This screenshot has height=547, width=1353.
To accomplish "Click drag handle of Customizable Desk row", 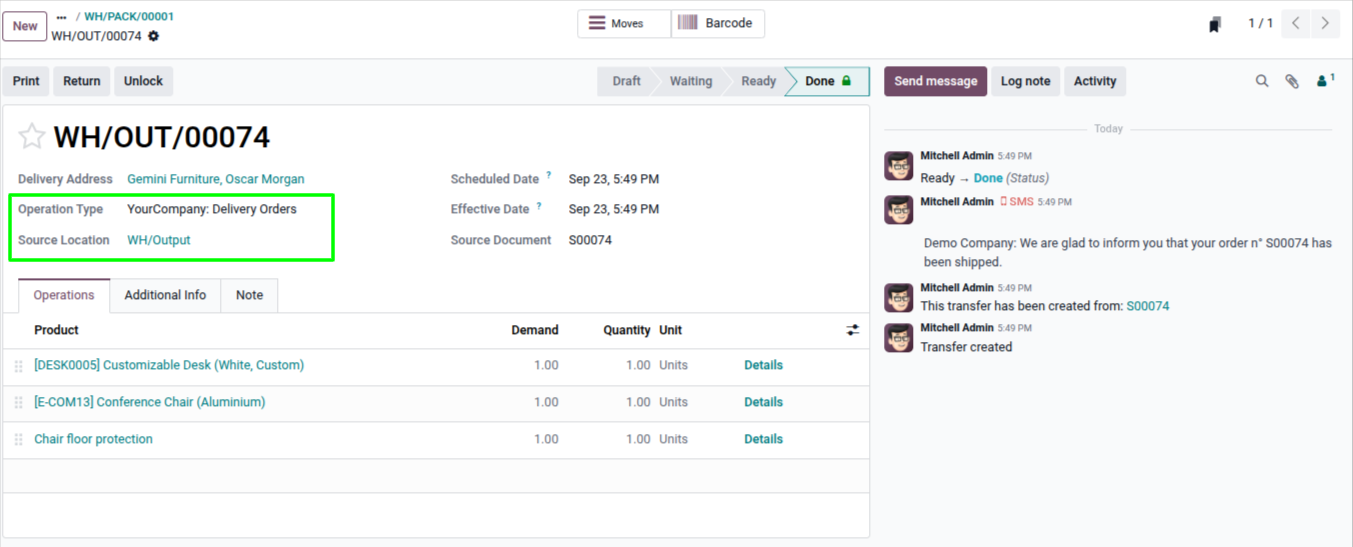I will pyautogui.click(x=19, y=366).
